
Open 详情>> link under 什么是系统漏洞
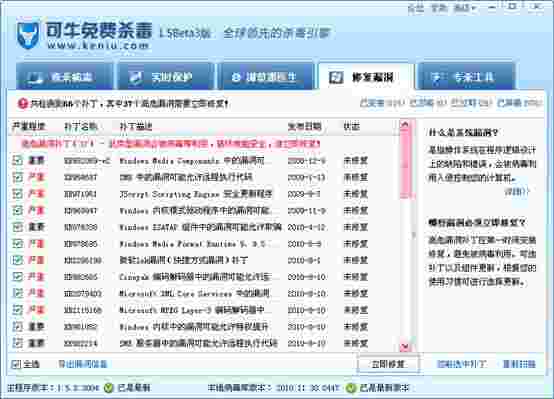[517, 192]
